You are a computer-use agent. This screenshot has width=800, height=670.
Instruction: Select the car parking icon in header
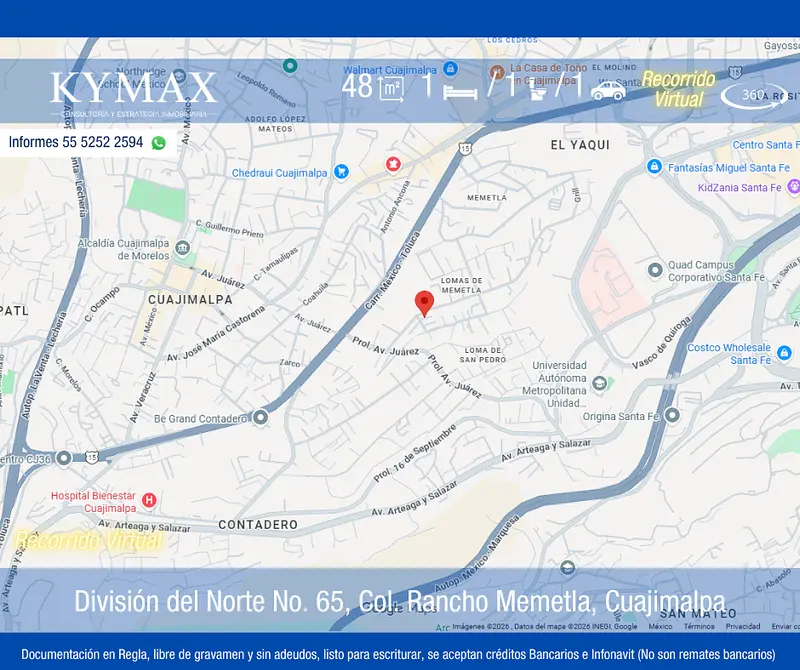tap(608, 91)
